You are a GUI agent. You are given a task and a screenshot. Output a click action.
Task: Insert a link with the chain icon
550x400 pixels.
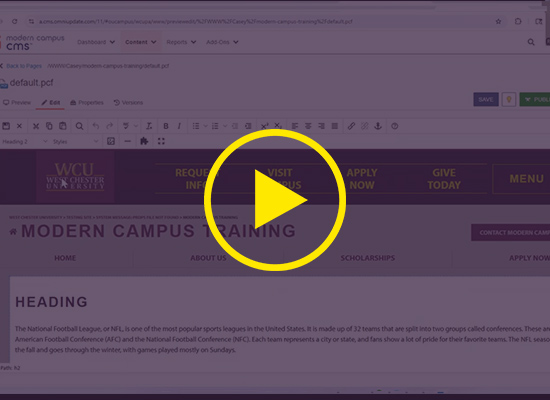click(x=351, y=126)
